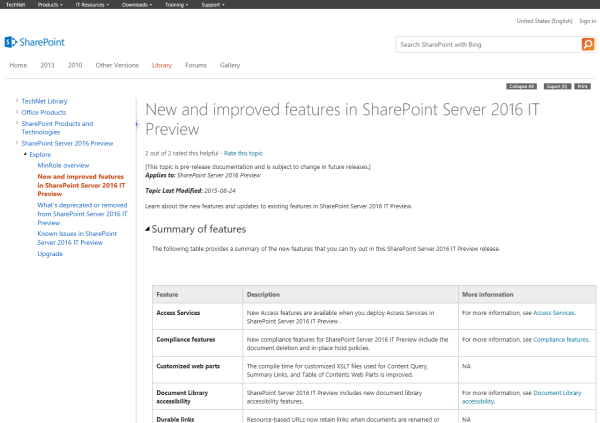Open the IT Resources dropdown menu
Image resolution: width=600 pixels, height=423 pixels.
click(x=101, y=4)
